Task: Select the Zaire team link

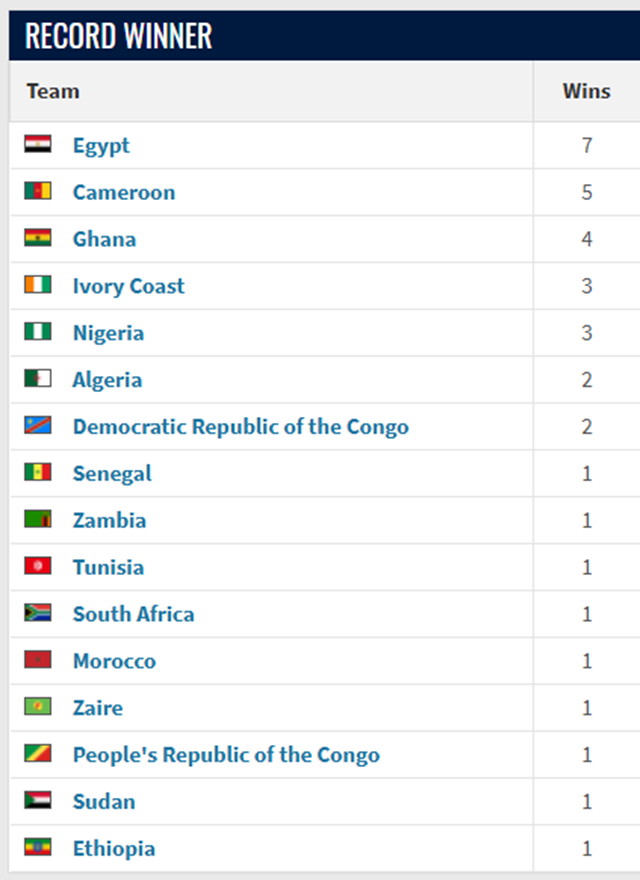Action: pyautogui.click(x=98, y=708)
